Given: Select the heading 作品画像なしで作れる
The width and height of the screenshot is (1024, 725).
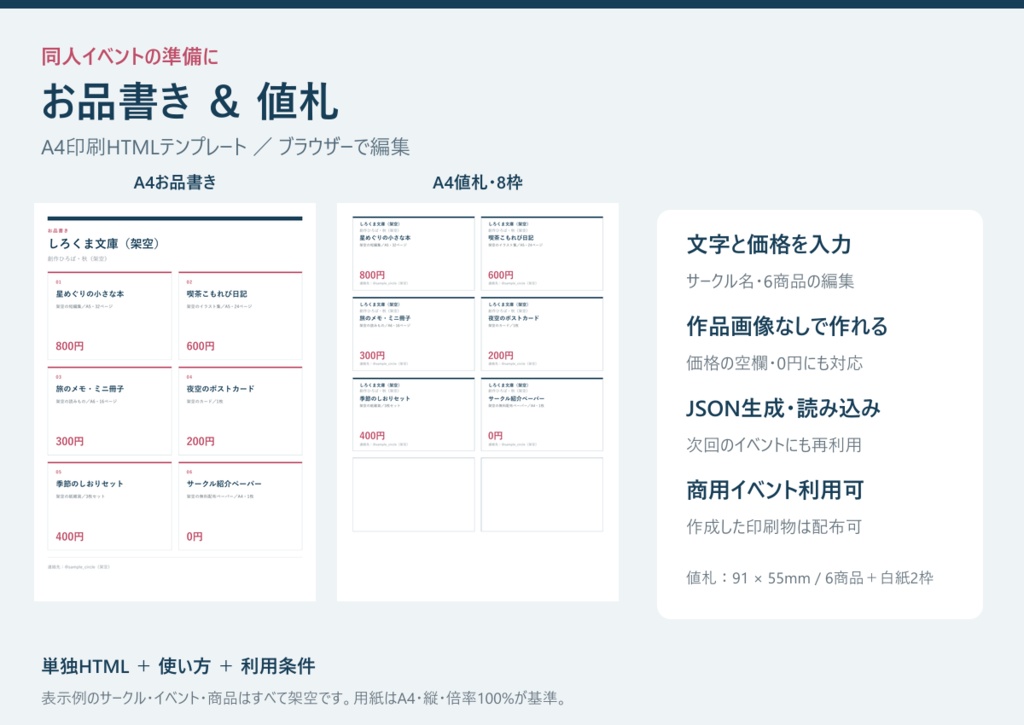Looking at the screenshot, I should click(787, 326).
